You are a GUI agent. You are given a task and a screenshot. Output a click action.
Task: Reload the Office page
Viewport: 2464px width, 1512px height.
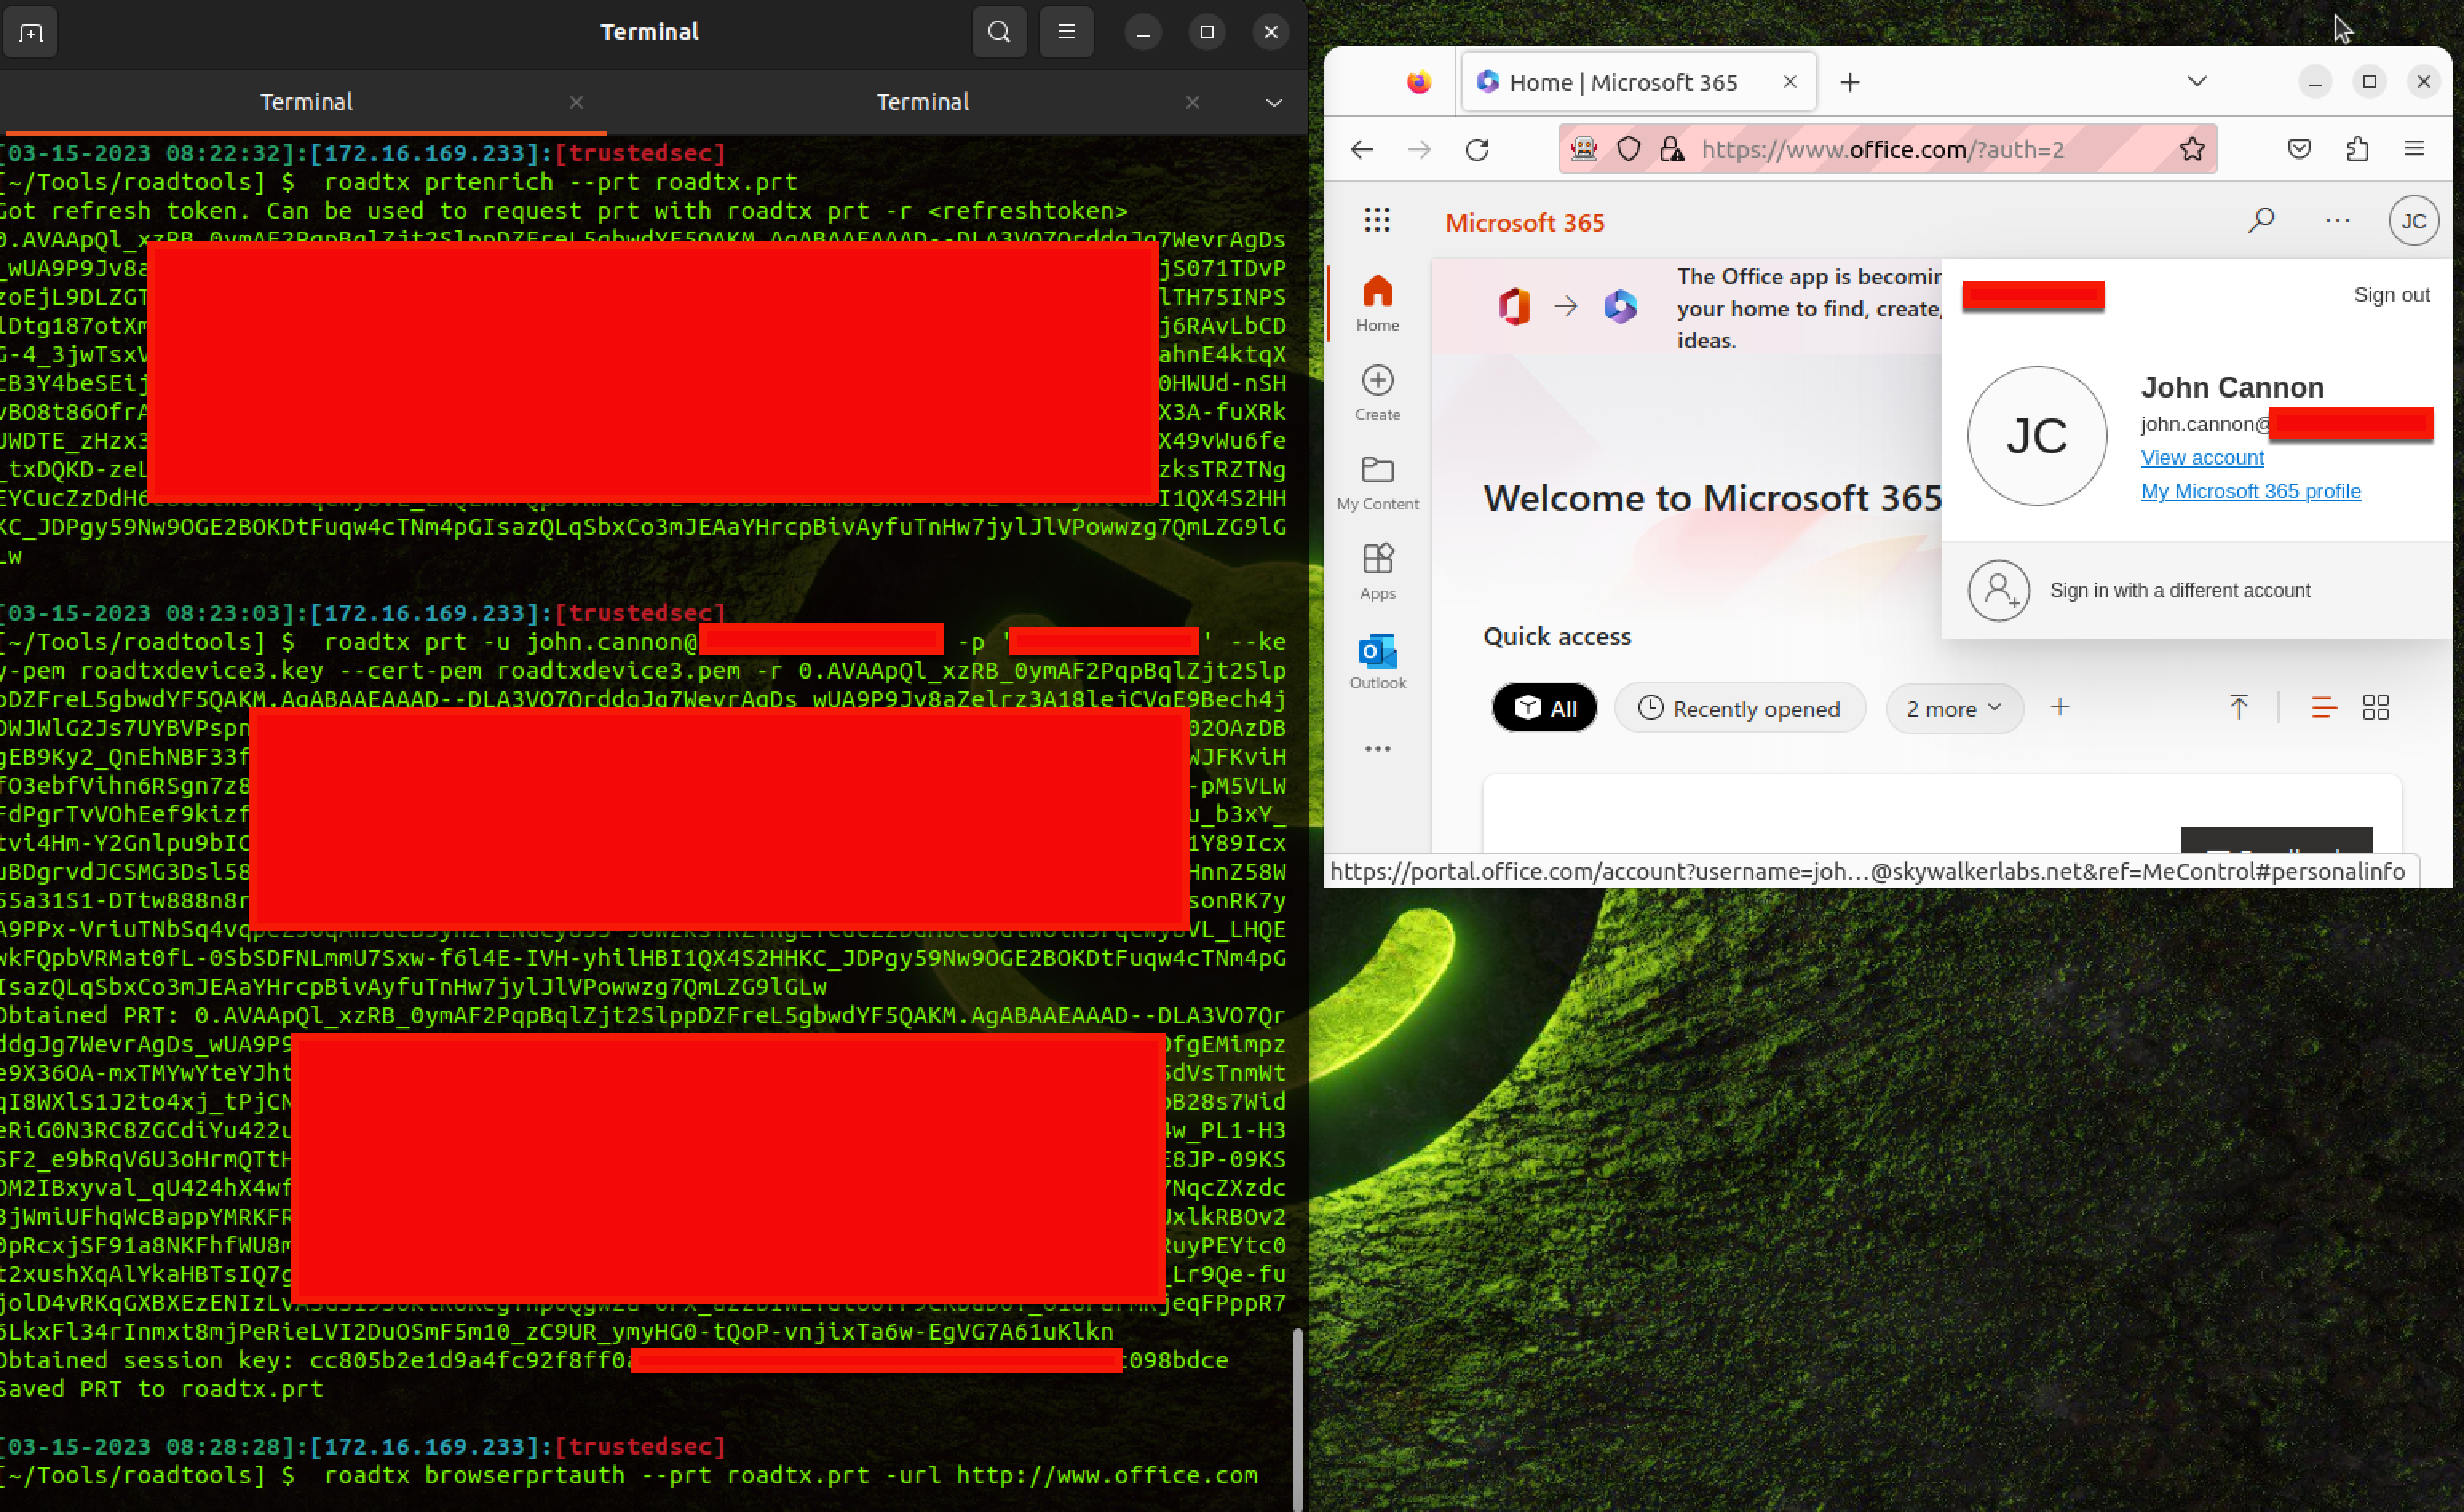click(1477, 150)
